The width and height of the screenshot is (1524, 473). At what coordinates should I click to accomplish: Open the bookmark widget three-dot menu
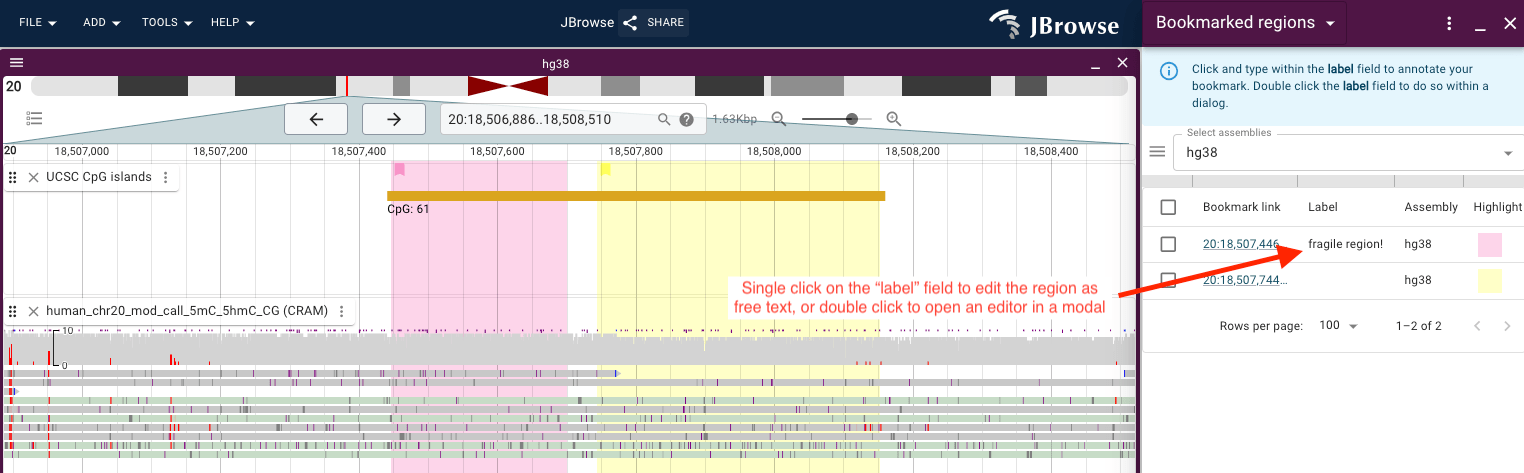click(x=1449, y=23)
